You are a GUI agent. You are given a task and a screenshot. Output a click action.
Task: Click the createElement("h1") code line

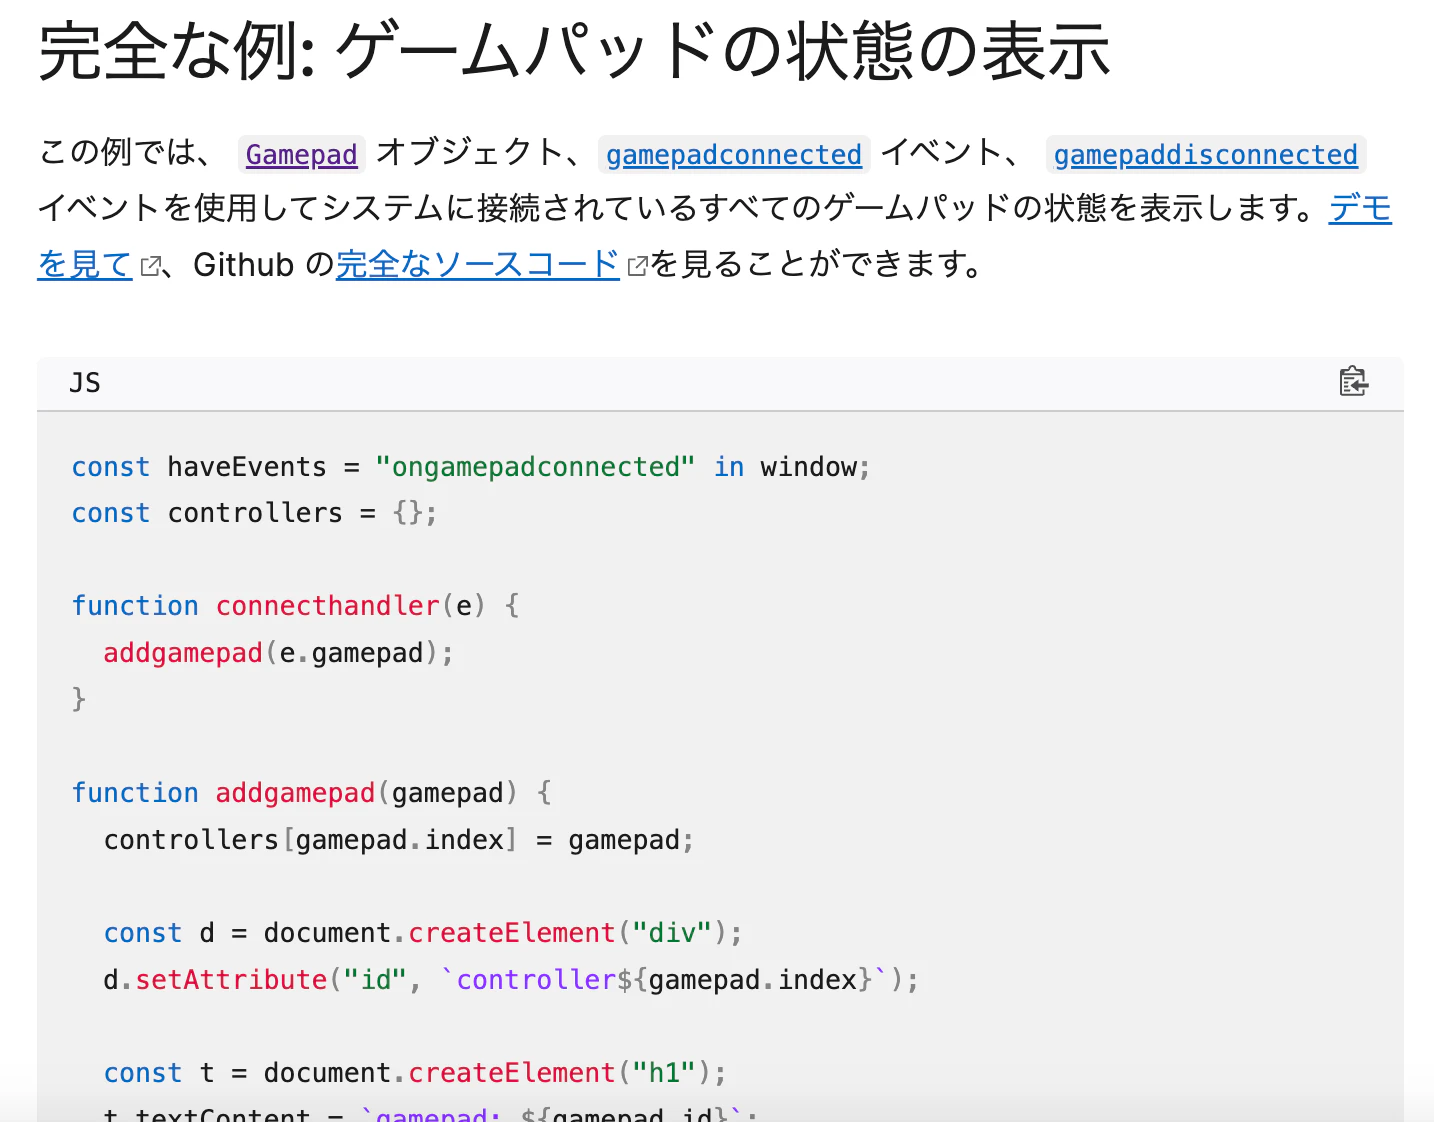coord(415,1073)
